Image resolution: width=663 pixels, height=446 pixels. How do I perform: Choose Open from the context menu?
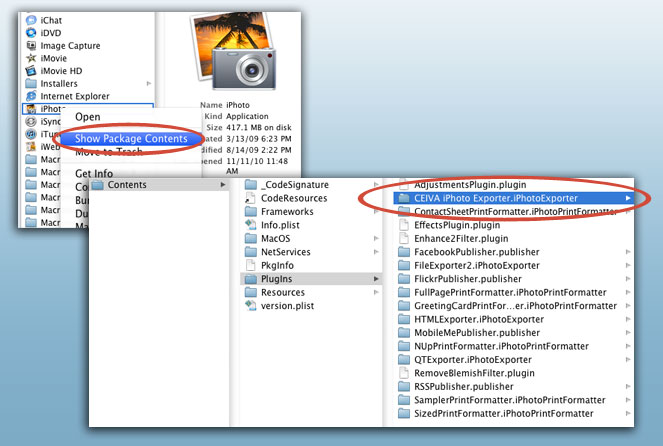[x=88, y=117]
